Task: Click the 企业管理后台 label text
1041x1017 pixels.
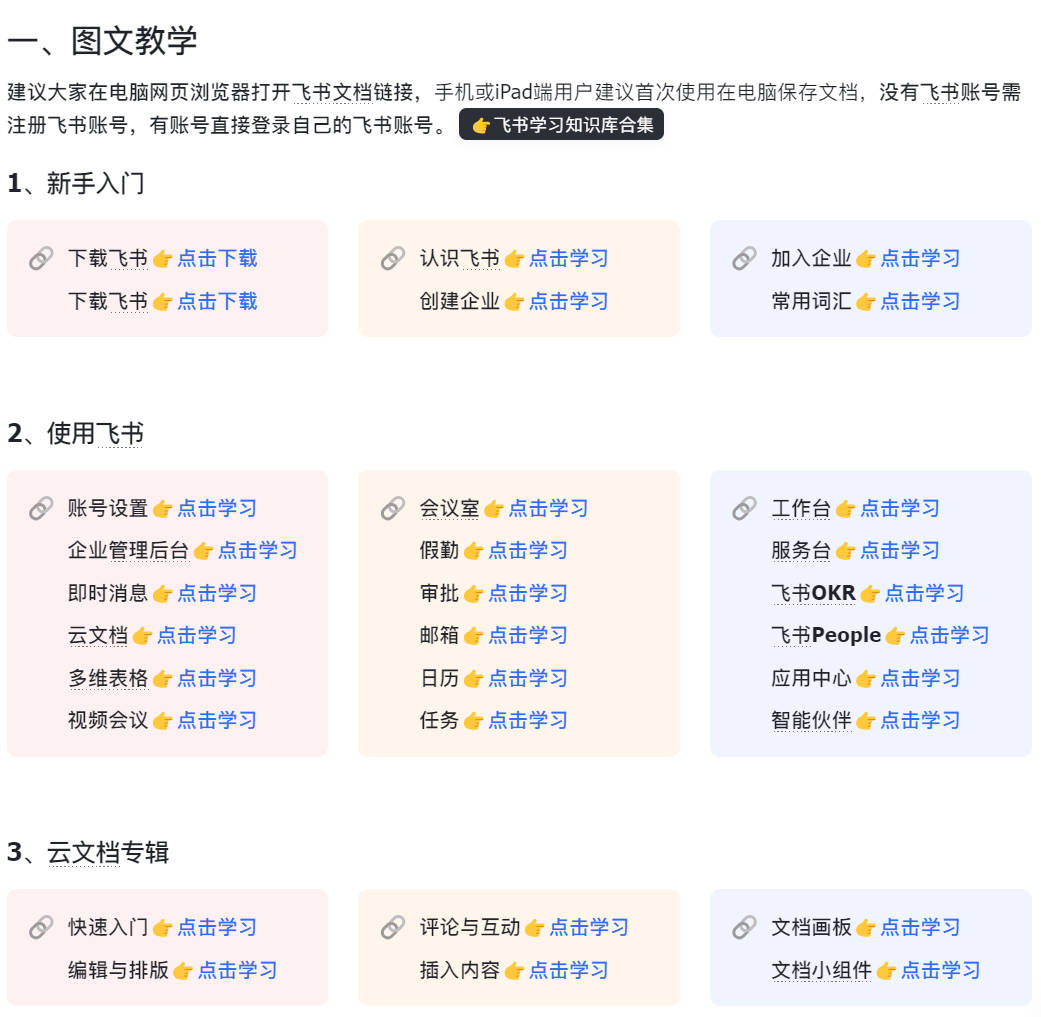Action: point(128,550)
